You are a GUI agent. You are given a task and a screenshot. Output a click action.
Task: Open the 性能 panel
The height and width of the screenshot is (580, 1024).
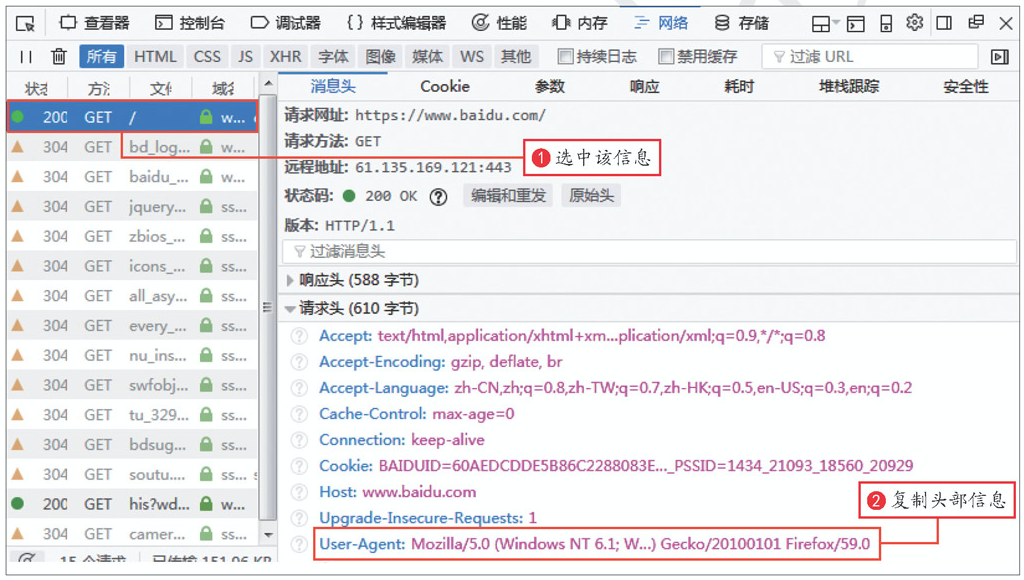[x=500, y=24]
